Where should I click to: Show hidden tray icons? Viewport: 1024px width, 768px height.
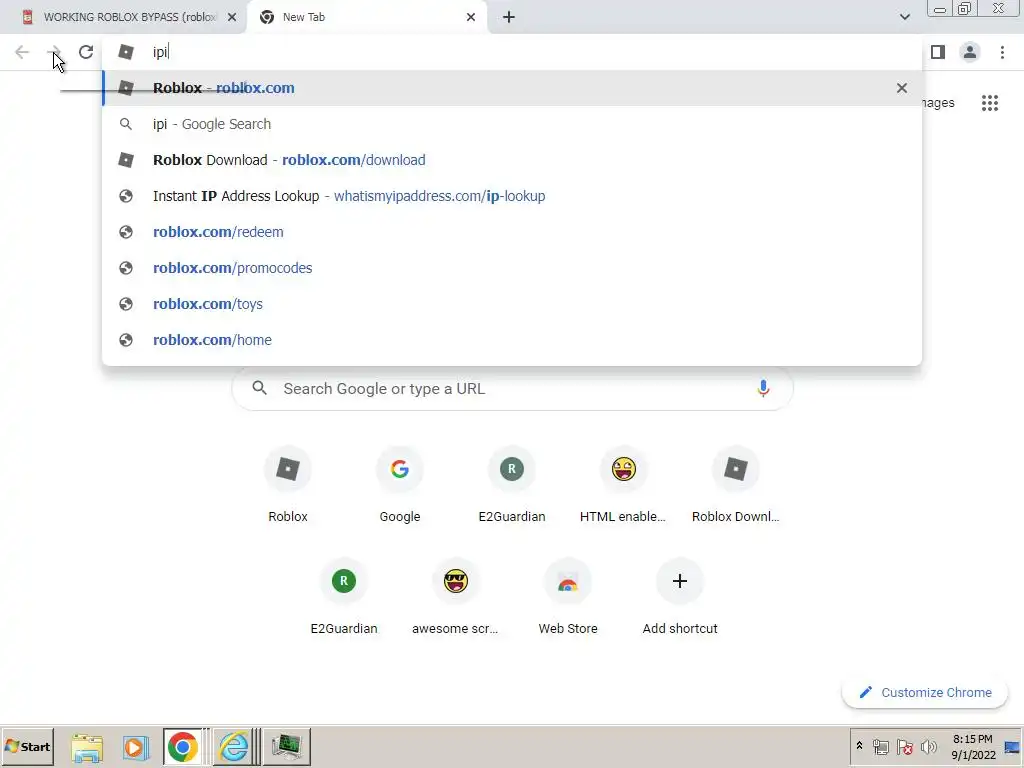[859, 746]
